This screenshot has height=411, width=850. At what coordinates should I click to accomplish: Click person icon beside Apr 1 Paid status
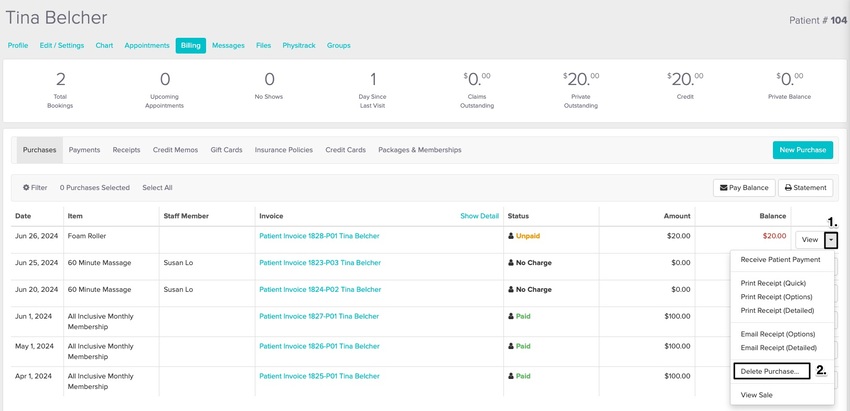511,376
